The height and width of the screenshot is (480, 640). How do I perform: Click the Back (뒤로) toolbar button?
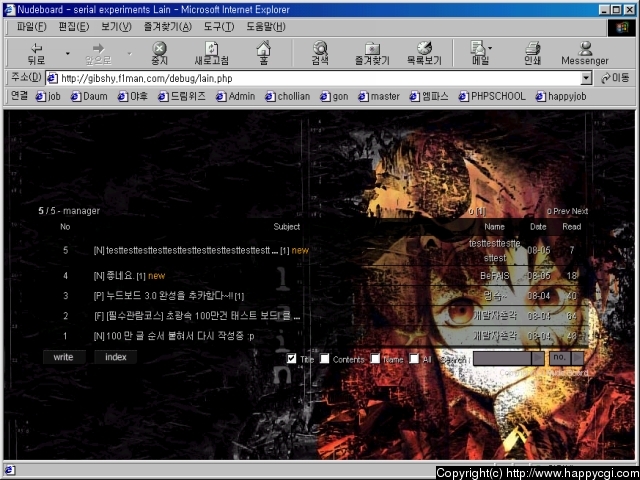pyautogui.click(x=36, y=54)
